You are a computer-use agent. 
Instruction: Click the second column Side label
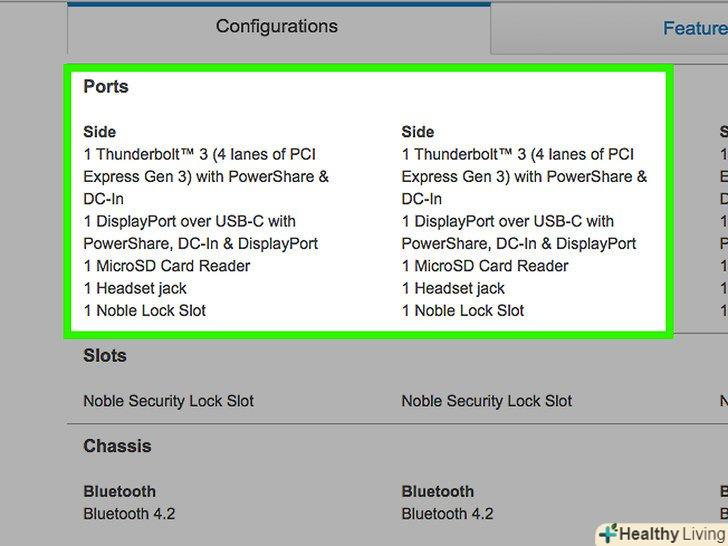(418, 132)
